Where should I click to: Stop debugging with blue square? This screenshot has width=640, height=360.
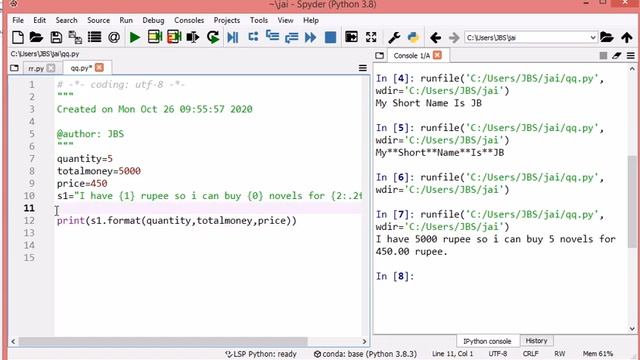tap(330, 38)
